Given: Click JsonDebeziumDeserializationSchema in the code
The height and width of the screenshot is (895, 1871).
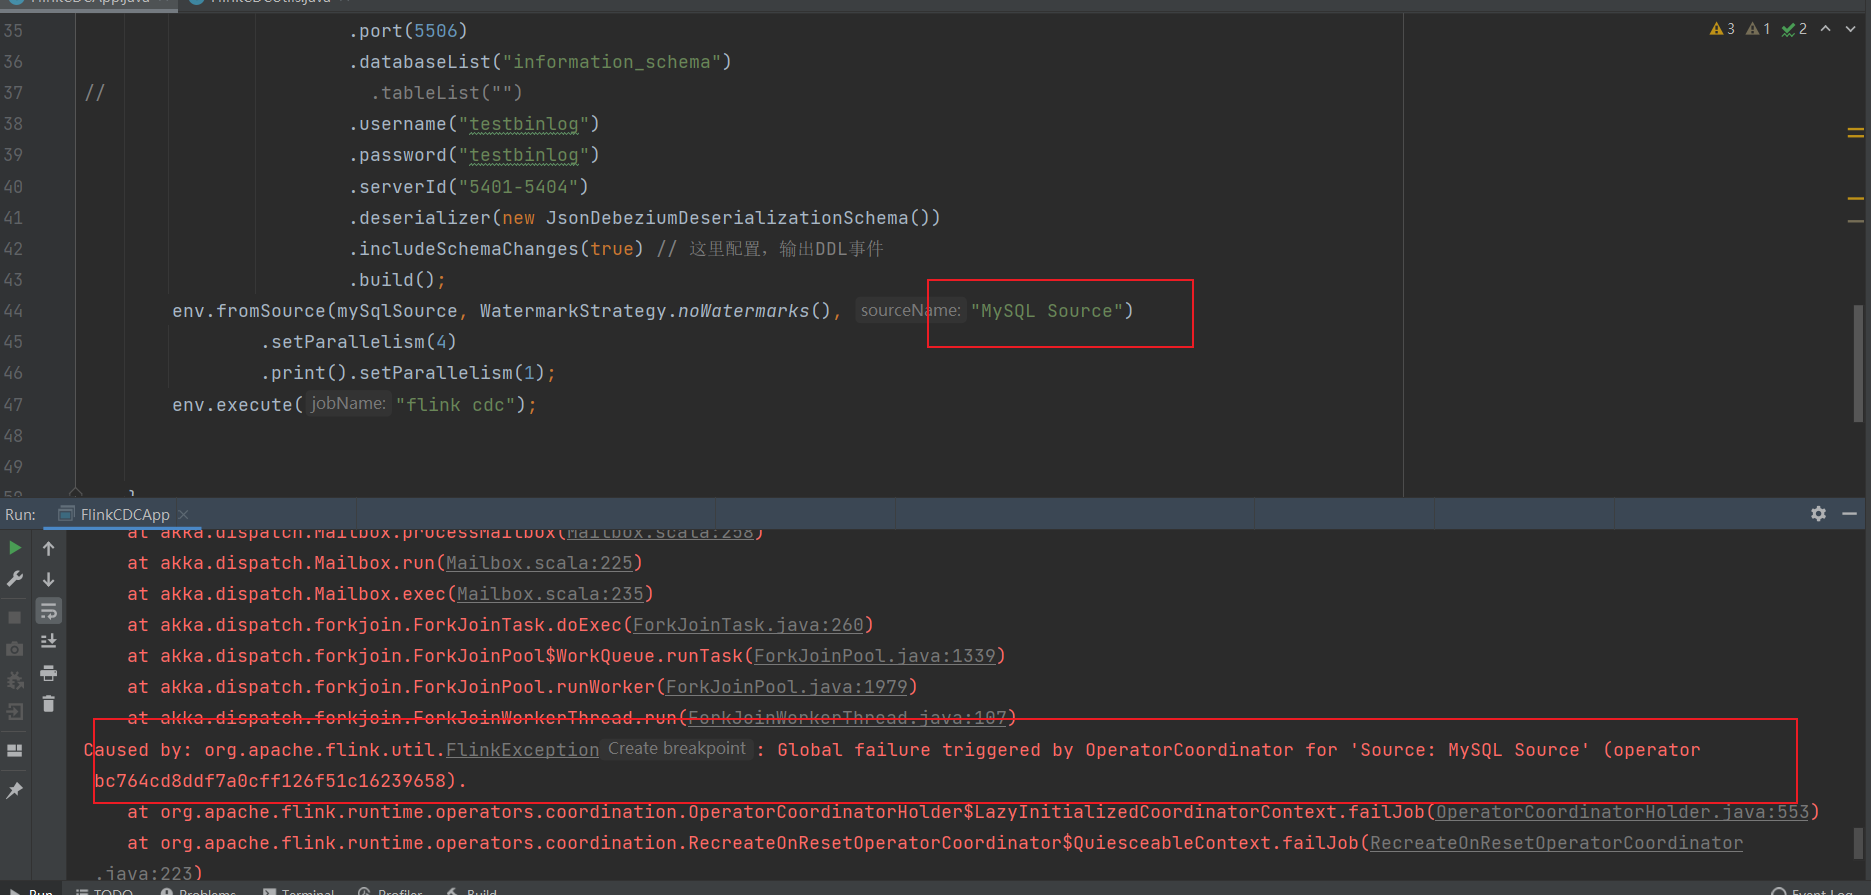Looking at the screenshot, I should [727, 218].
